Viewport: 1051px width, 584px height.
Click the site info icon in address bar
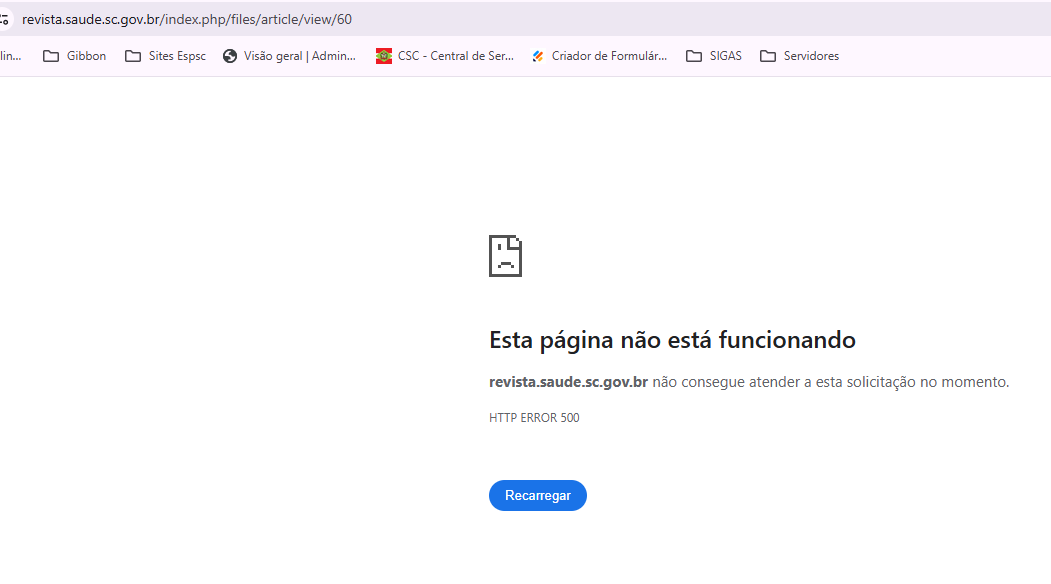pos(4,19)
